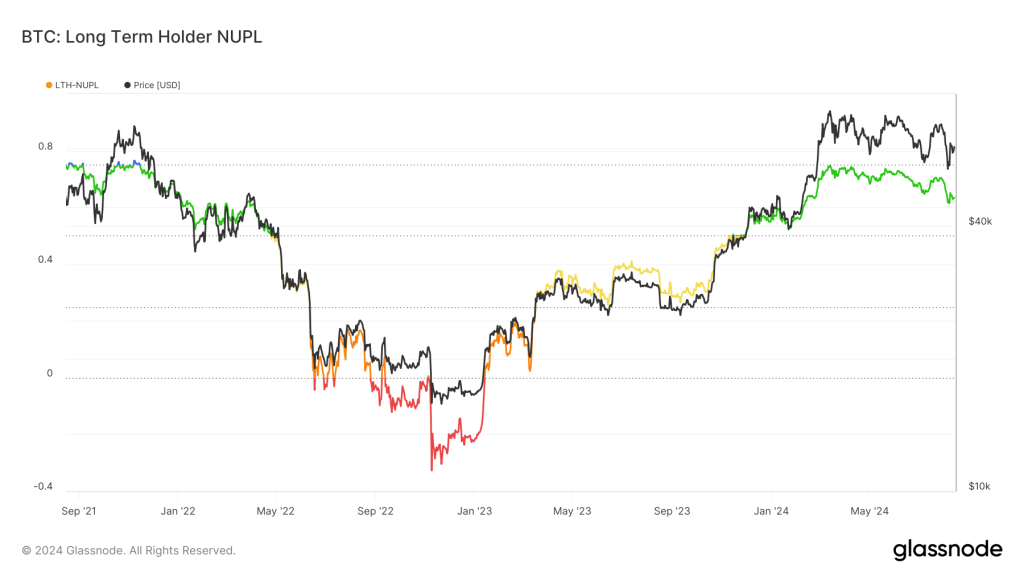The height and width of the screenshot is (576, 1024).
Task: Select the May '24 date label
Action: pyautogui.click(x=867, y=511)
